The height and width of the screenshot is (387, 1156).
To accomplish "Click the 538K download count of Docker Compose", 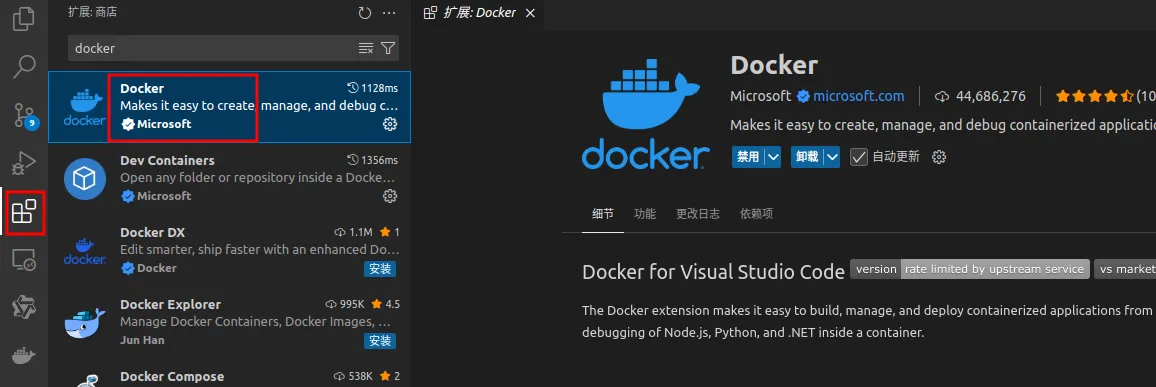I will point(353,376).
